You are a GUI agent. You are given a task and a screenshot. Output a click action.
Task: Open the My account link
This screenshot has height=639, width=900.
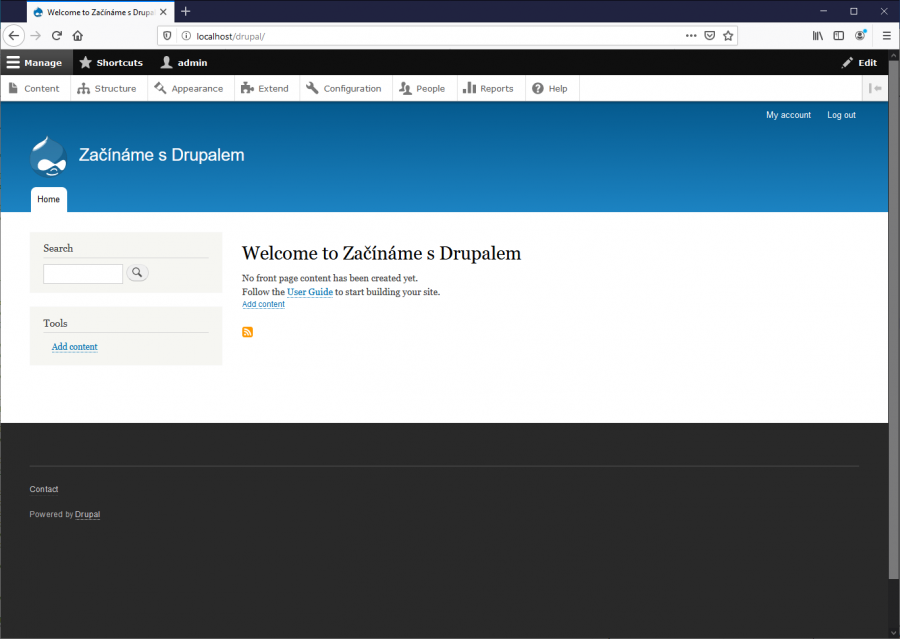pos(789,115)
